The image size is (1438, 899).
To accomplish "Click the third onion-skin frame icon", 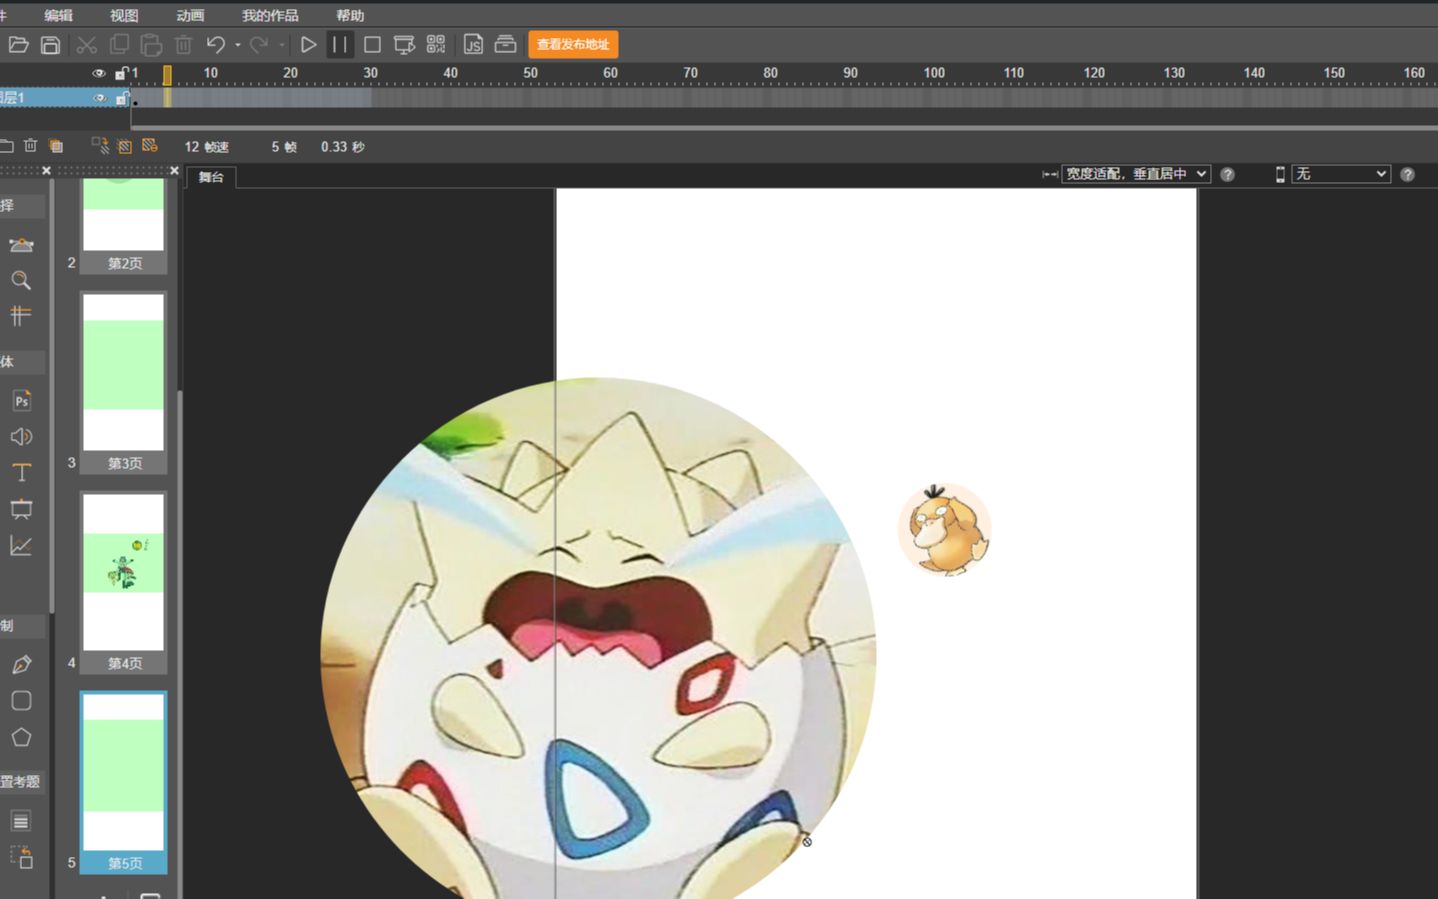I will (149, 146).
